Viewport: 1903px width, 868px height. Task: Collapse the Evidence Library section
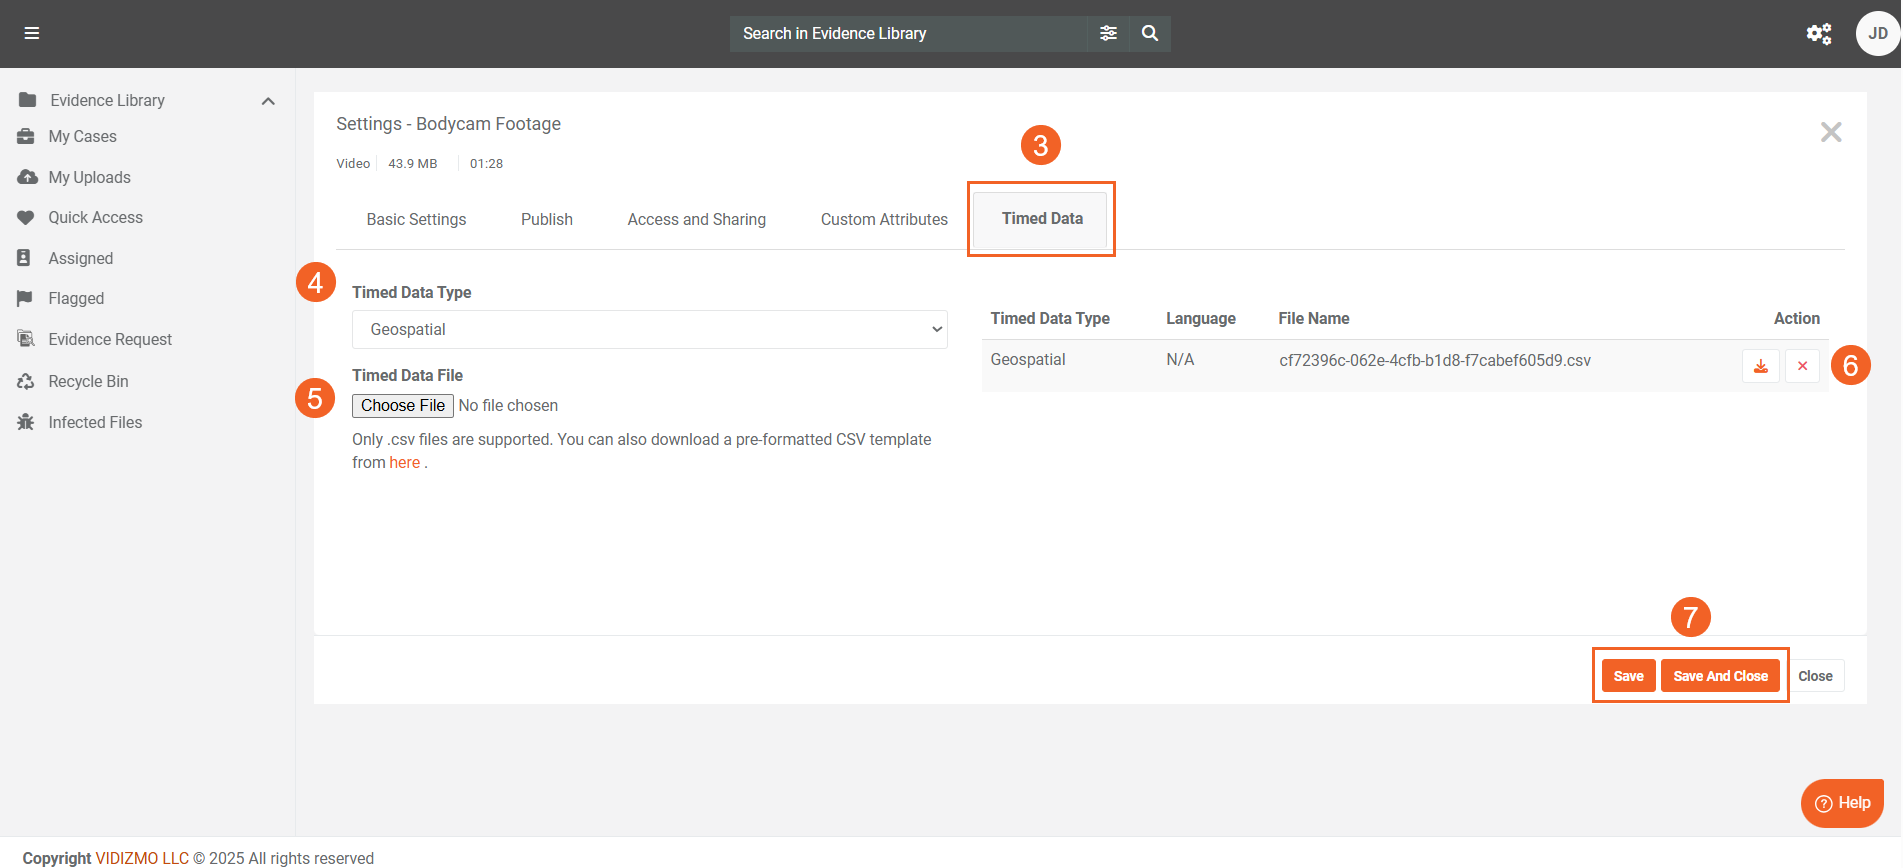(x=268, y=101)
